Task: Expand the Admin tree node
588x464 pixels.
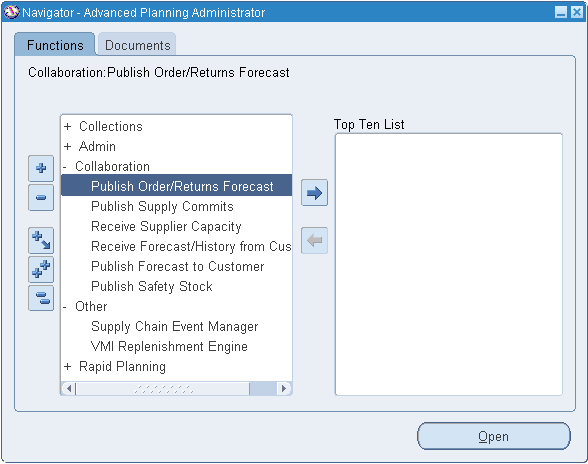Action: tap(68, 146)
